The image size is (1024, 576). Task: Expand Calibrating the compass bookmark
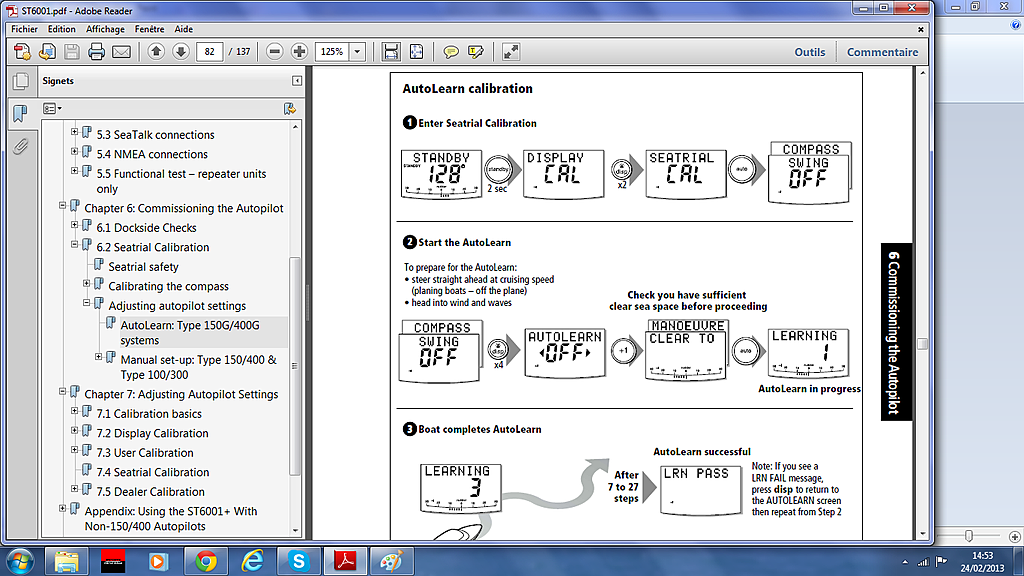86,283
